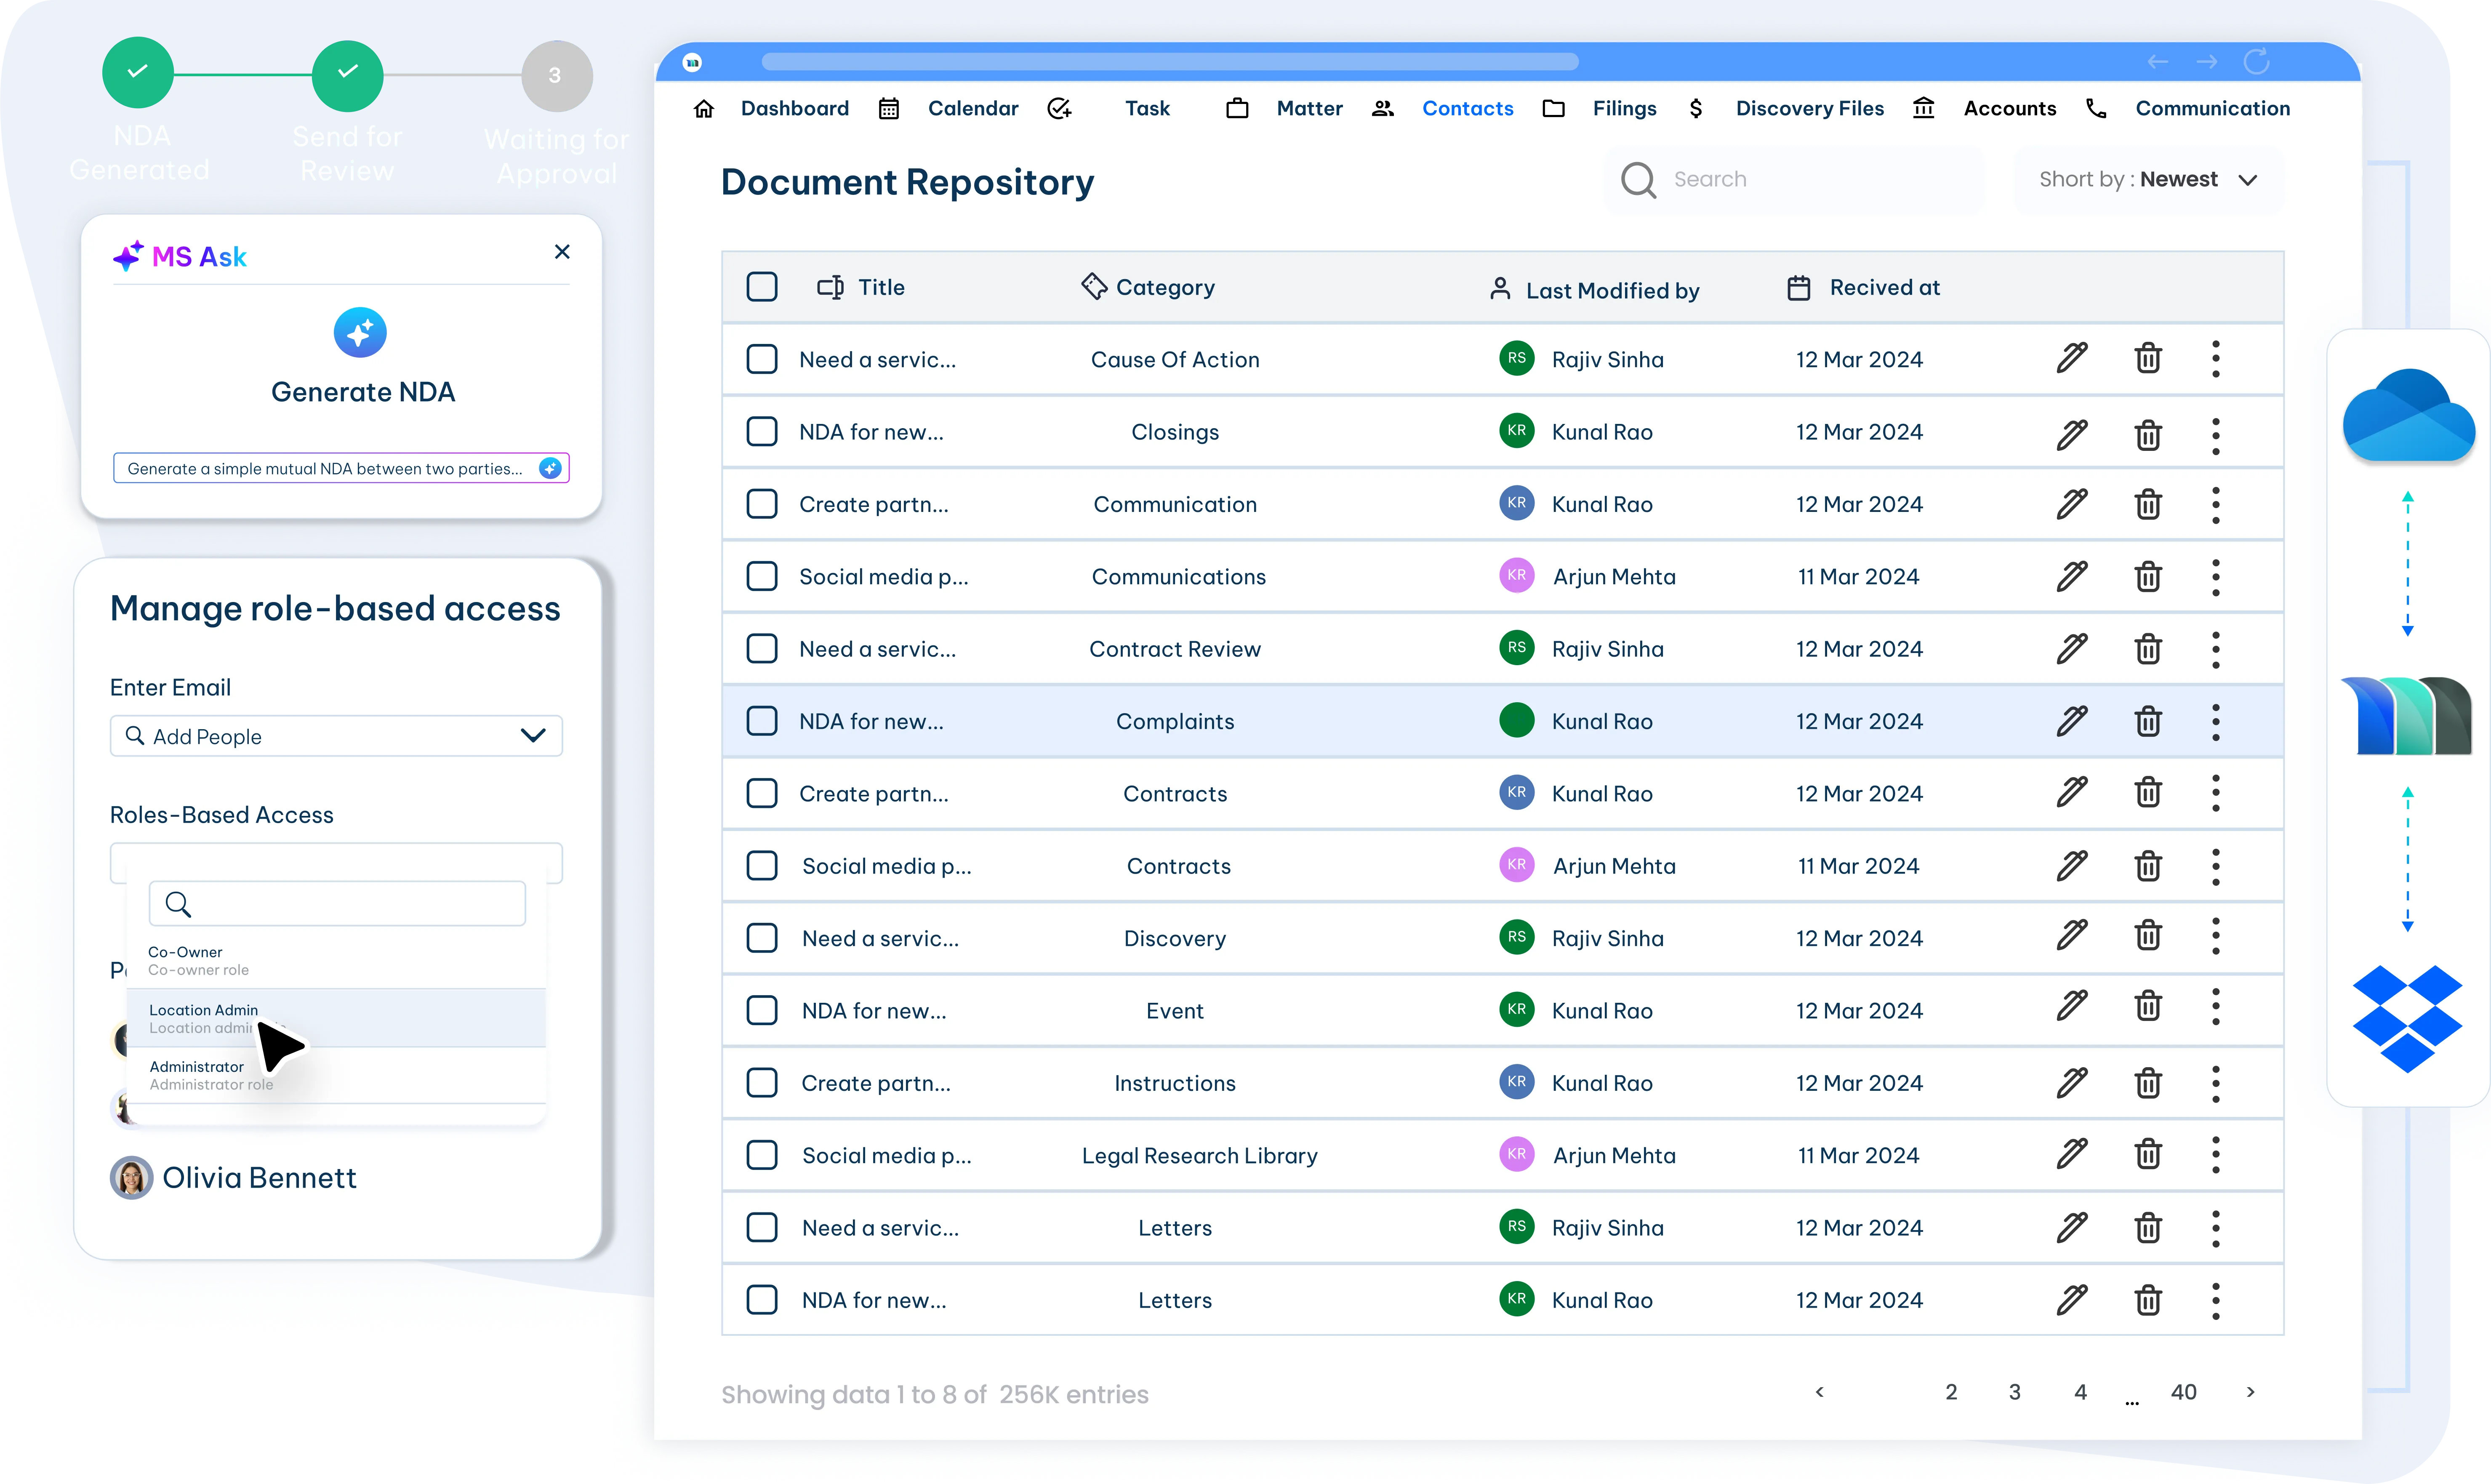Click the home icon beside Dashboard
This screenshot has width=2491, height=1484.
704,108
